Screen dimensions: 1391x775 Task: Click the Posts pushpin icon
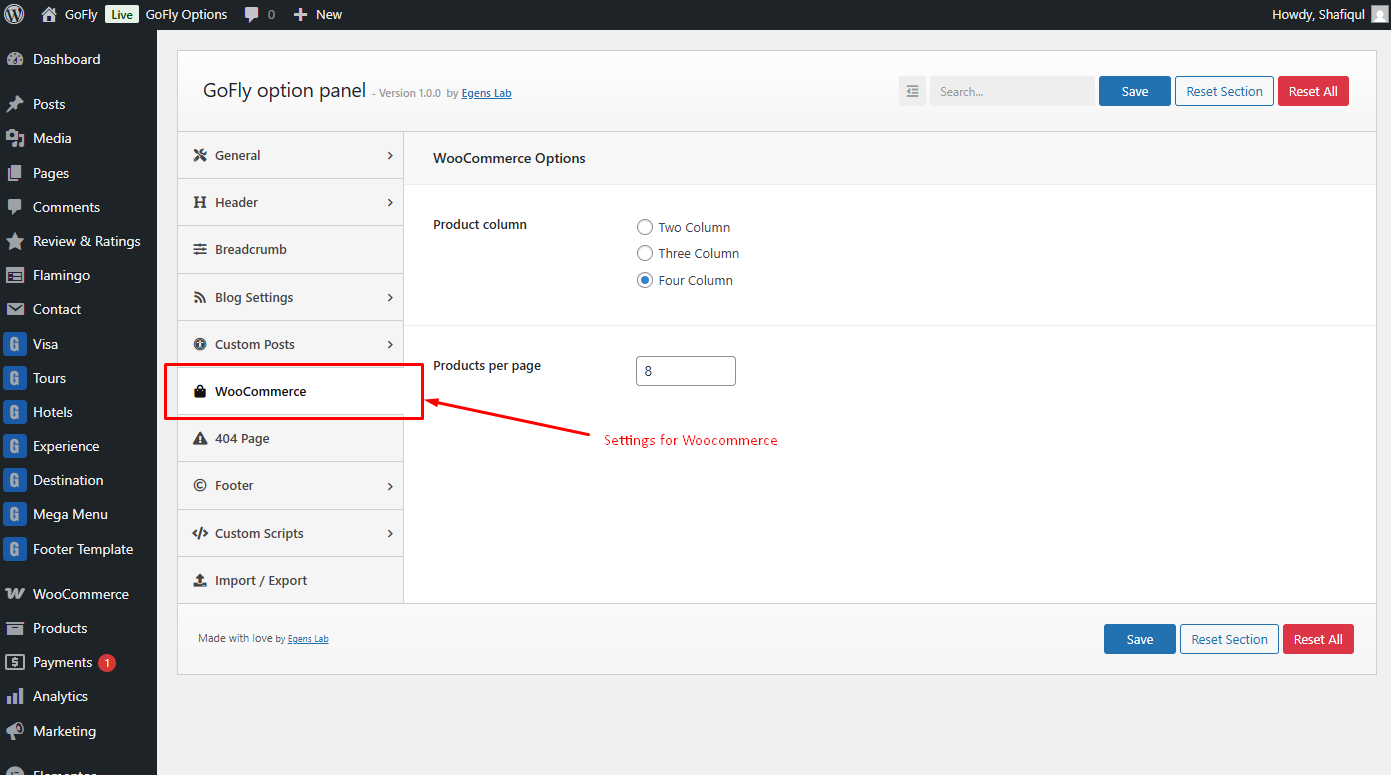pyautogui.click(x=15, y=104)
